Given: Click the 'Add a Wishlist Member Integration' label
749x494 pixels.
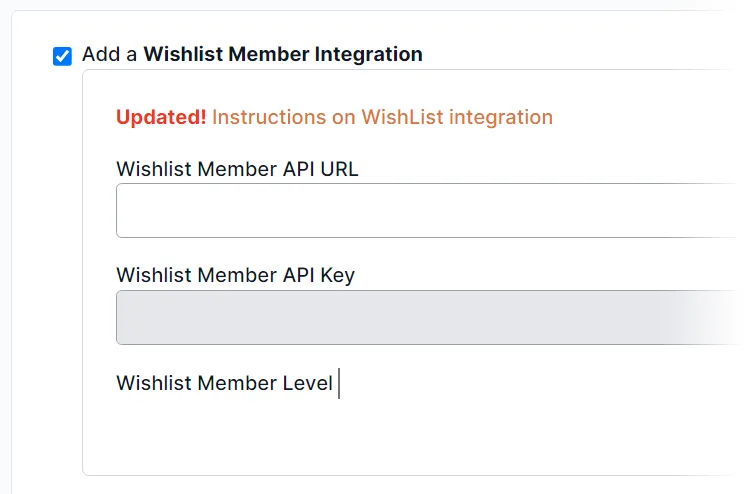Looking at the screenshot, I should point(252,54).
